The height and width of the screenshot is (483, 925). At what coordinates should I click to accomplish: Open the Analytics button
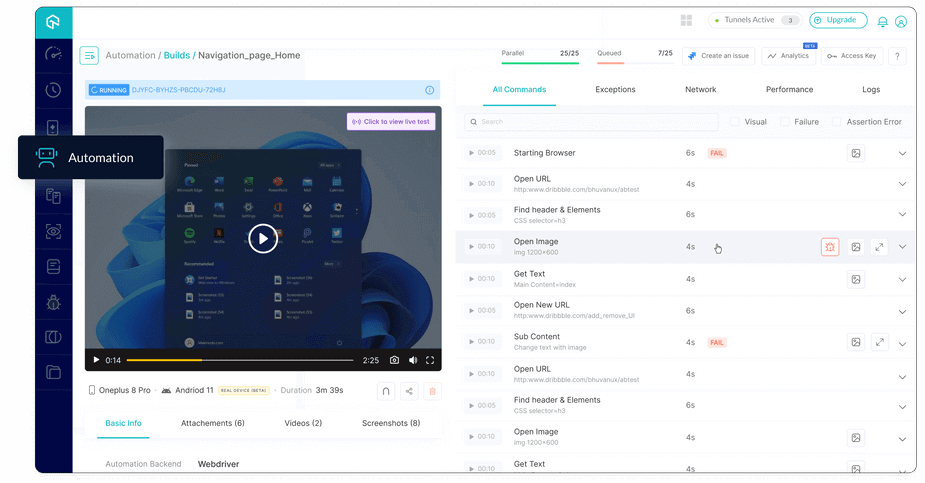[x=789, y=56]
